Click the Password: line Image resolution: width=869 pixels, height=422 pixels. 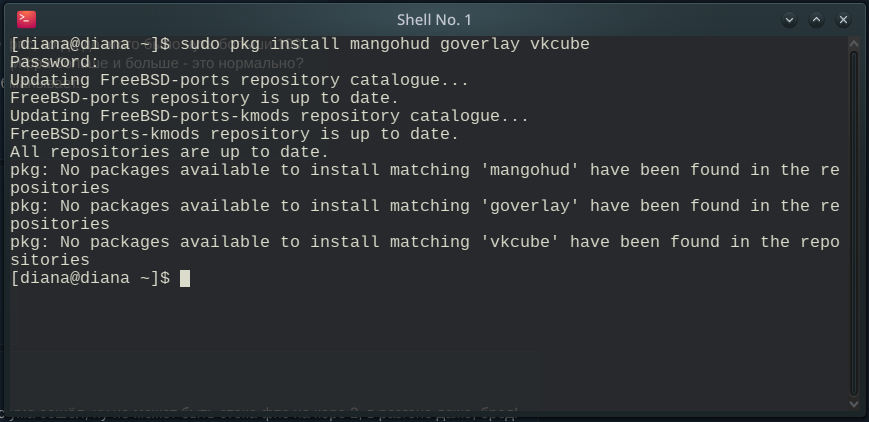[54, 62]
